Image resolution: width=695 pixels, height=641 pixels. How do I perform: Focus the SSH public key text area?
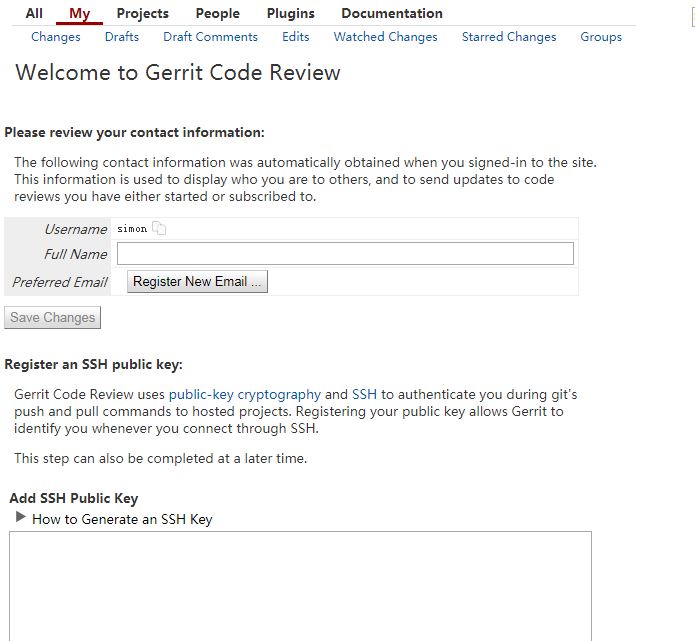point(301,586)
